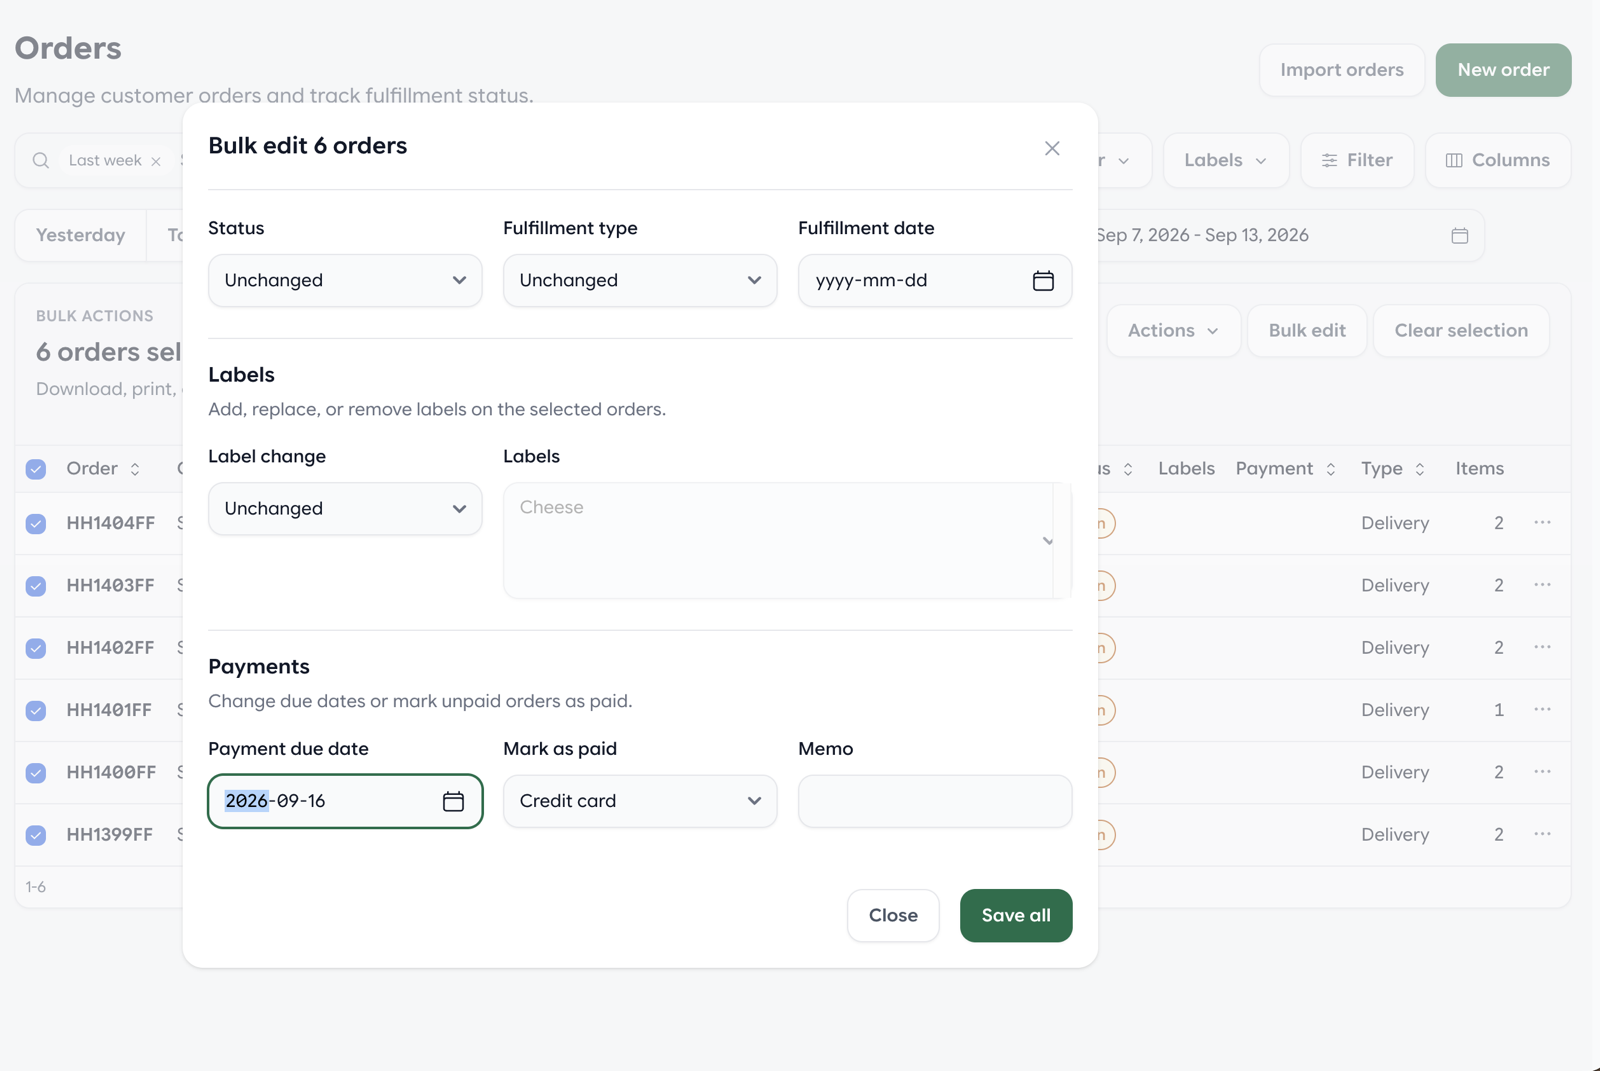Click Import orders button

click(1342, 70)
